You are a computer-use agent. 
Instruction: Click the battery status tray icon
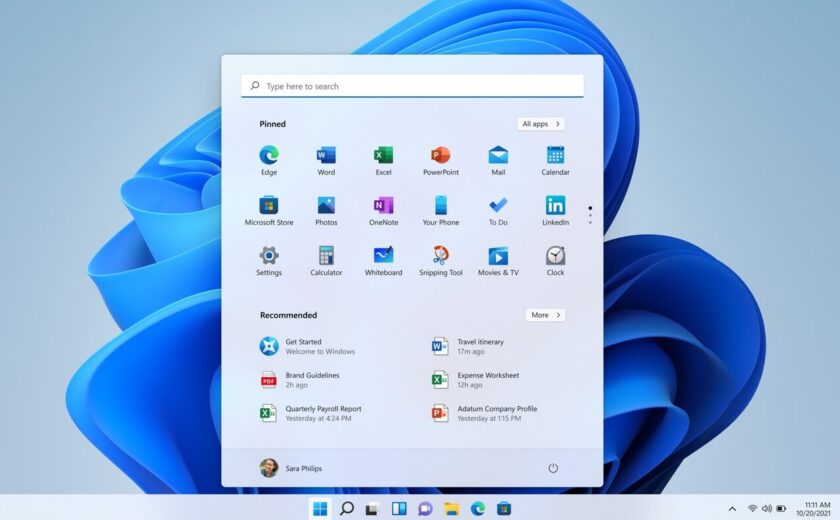(x=781, y=508)
